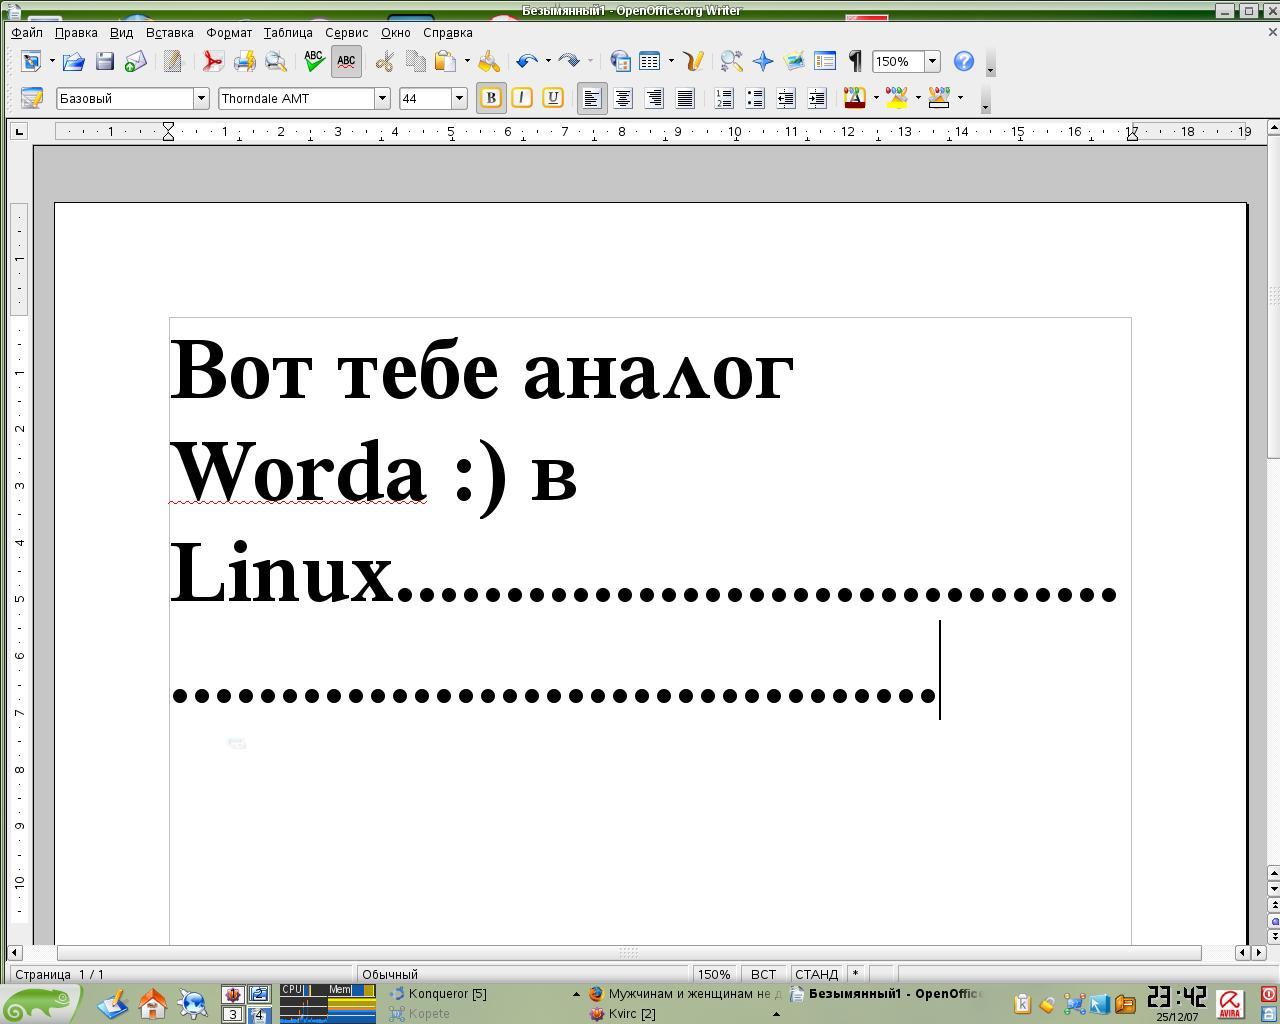The height and width of the screenshot is (1024, 1280).
Task: Open the Thorndale AMT font name dropdown
Action: click(x=383, y=98)
